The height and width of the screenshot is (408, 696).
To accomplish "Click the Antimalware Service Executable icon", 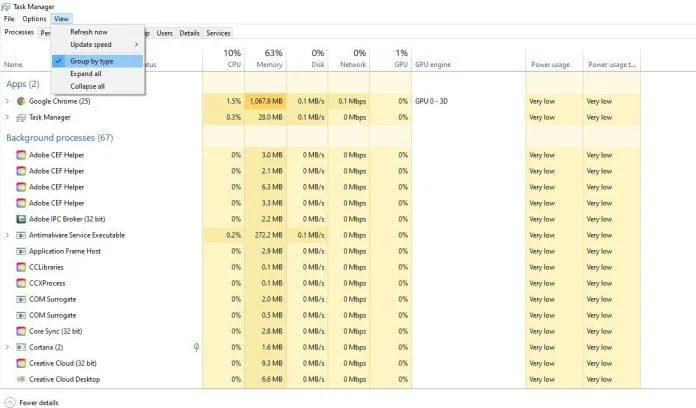I will click(21, 235).
